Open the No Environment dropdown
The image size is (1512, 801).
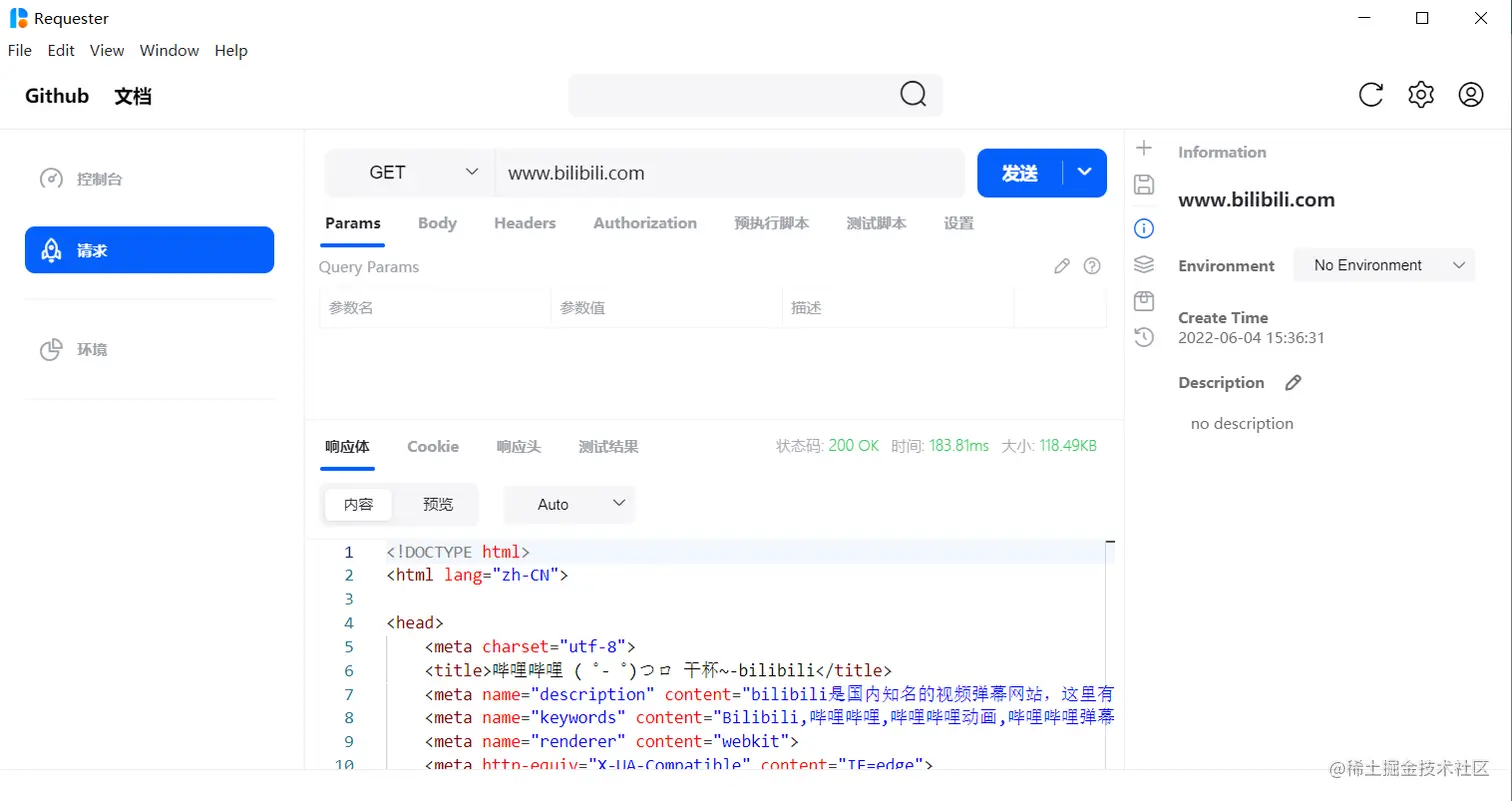pyautogui.click(x=1384, y=265)
